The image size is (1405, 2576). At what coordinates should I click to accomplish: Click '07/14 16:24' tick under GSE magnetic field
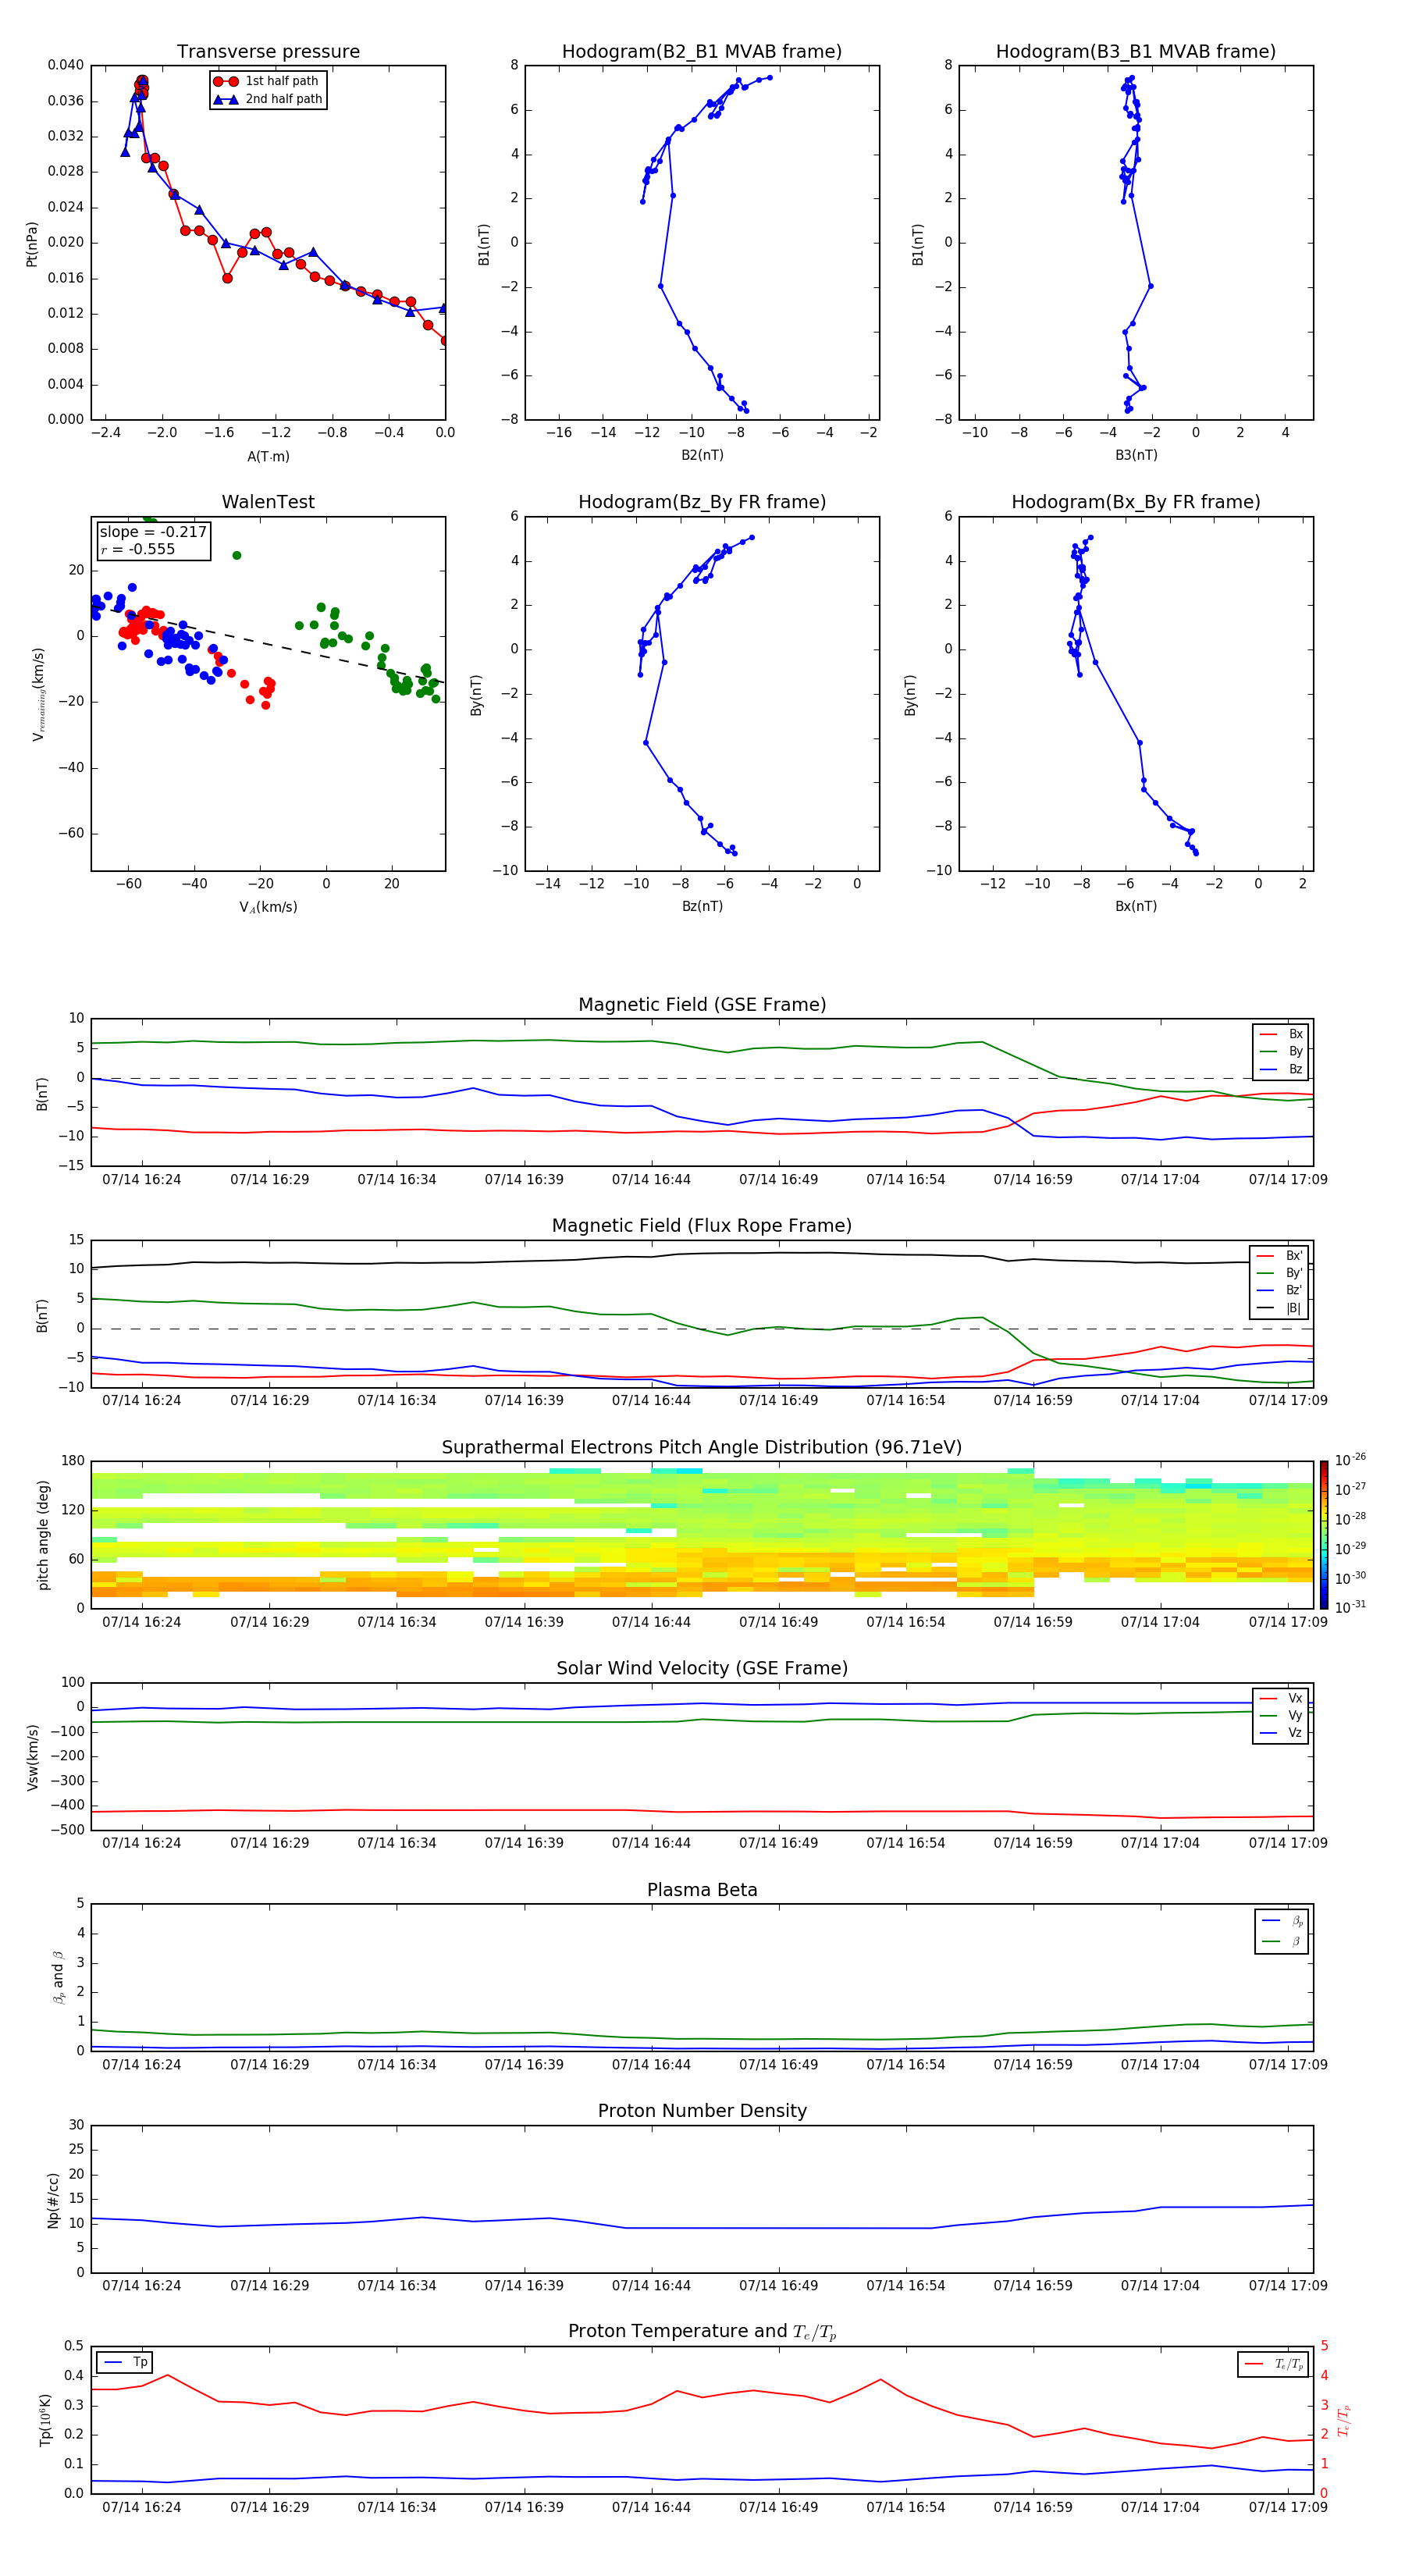(x=142, y=1180)
